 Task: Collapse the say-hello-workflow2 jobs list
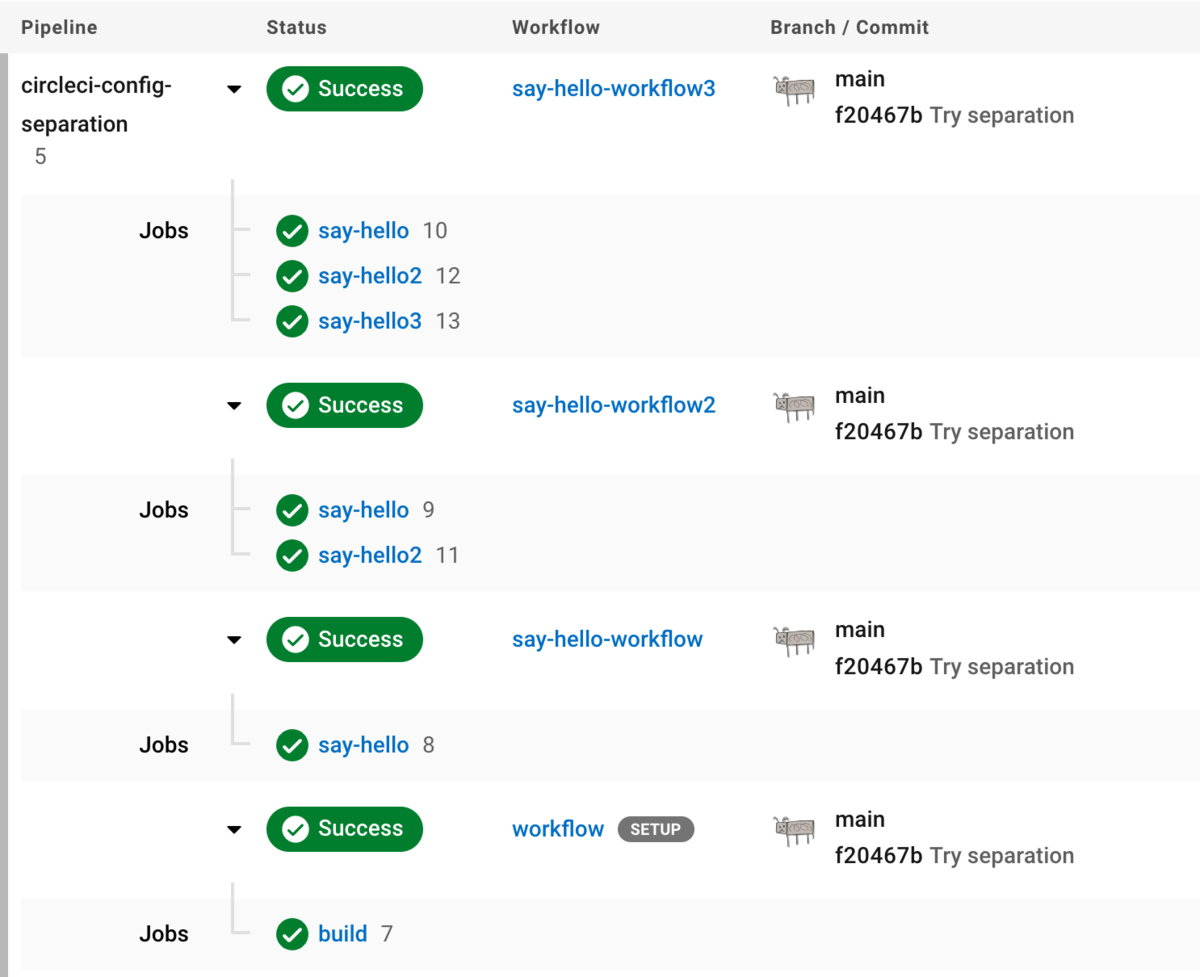234,406
